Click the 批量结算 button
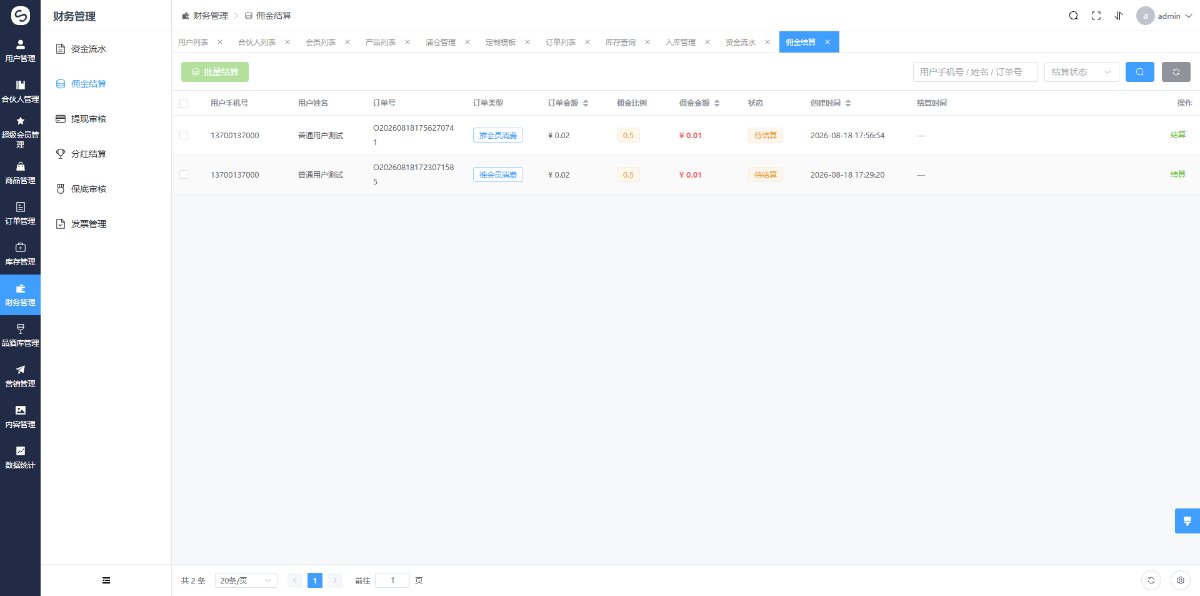The width and height of the screenshot is (1200, 596). [215, 72]
